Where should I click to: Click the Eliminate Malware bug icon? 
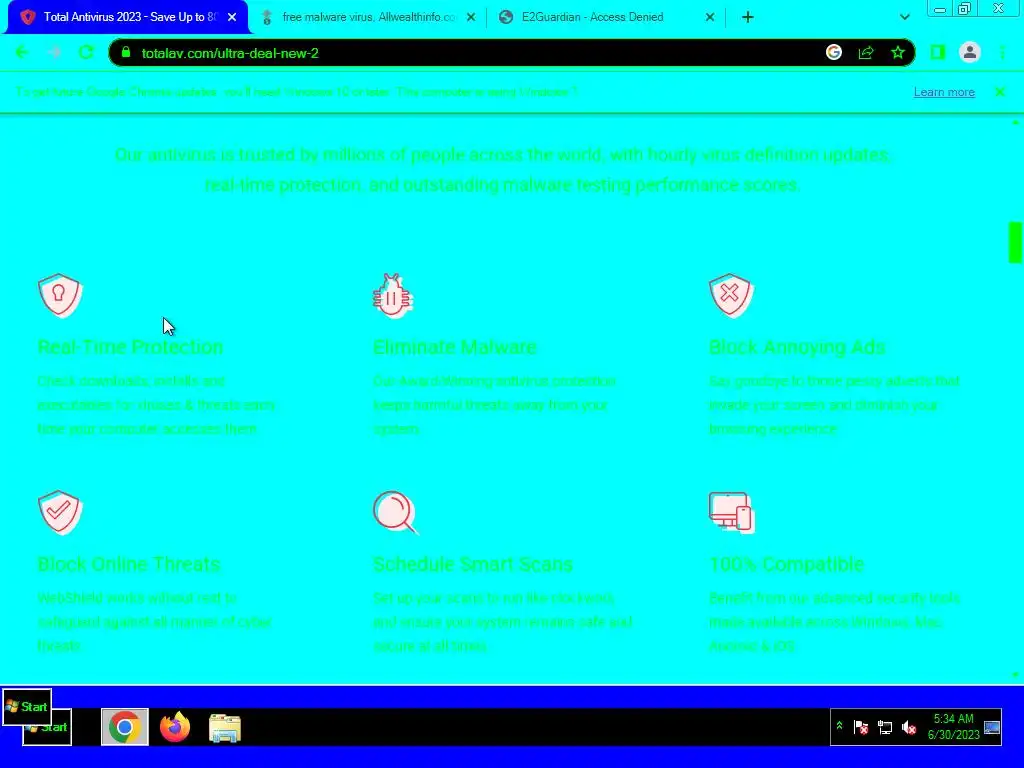(392, 295)
